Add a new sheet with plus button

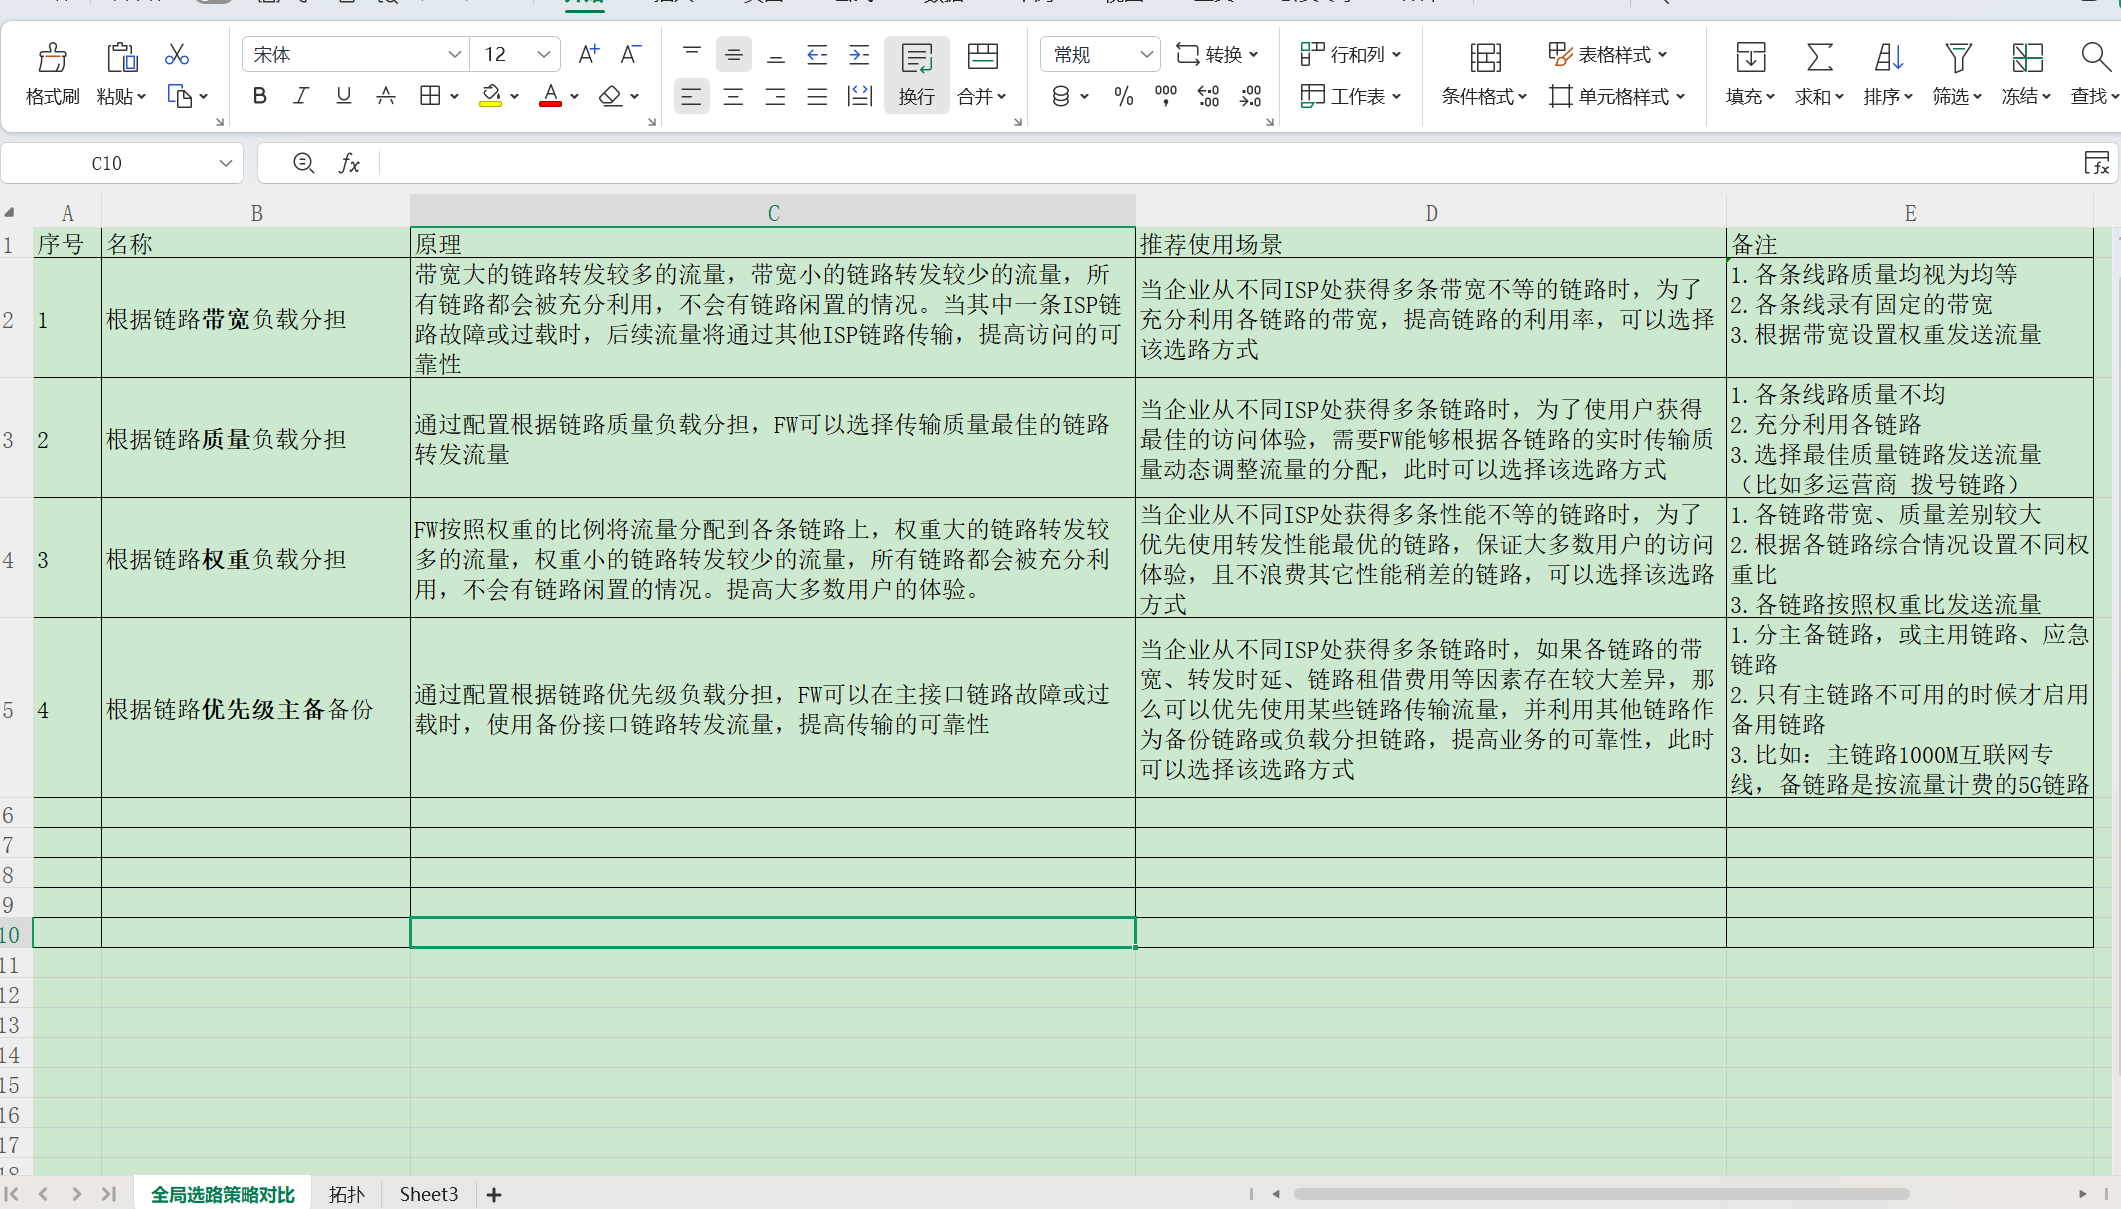[494, 1194]
